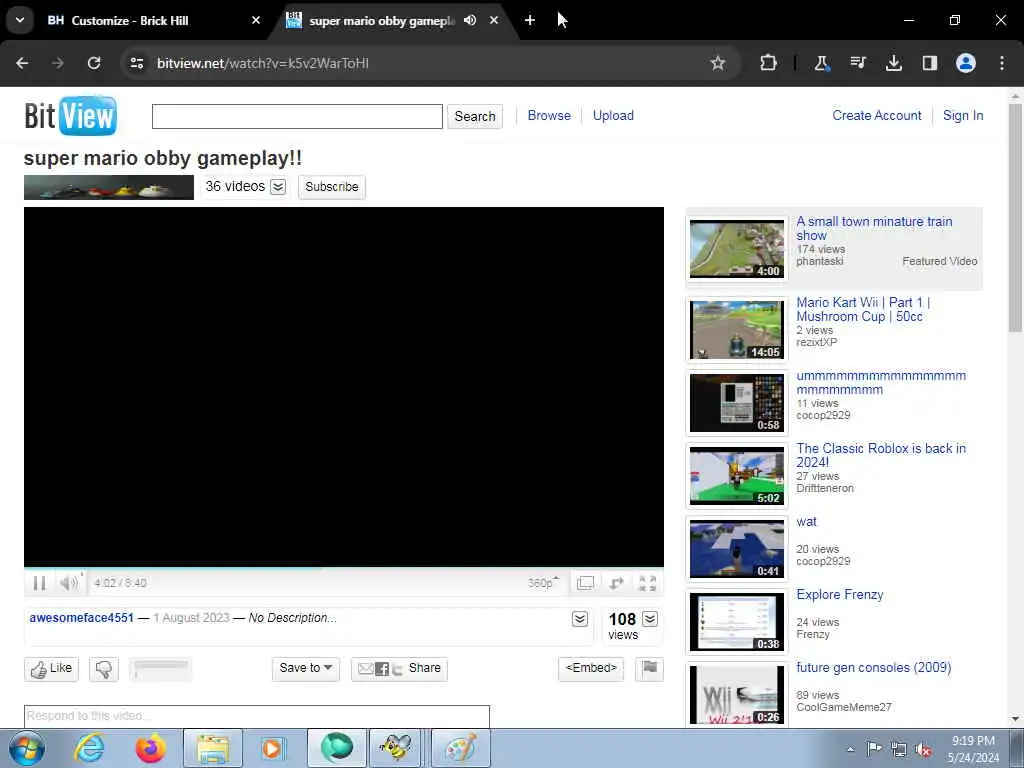This screenshot has height=768, width=1024.
Task: Click the Search button
Action: [x=475, y=116]
